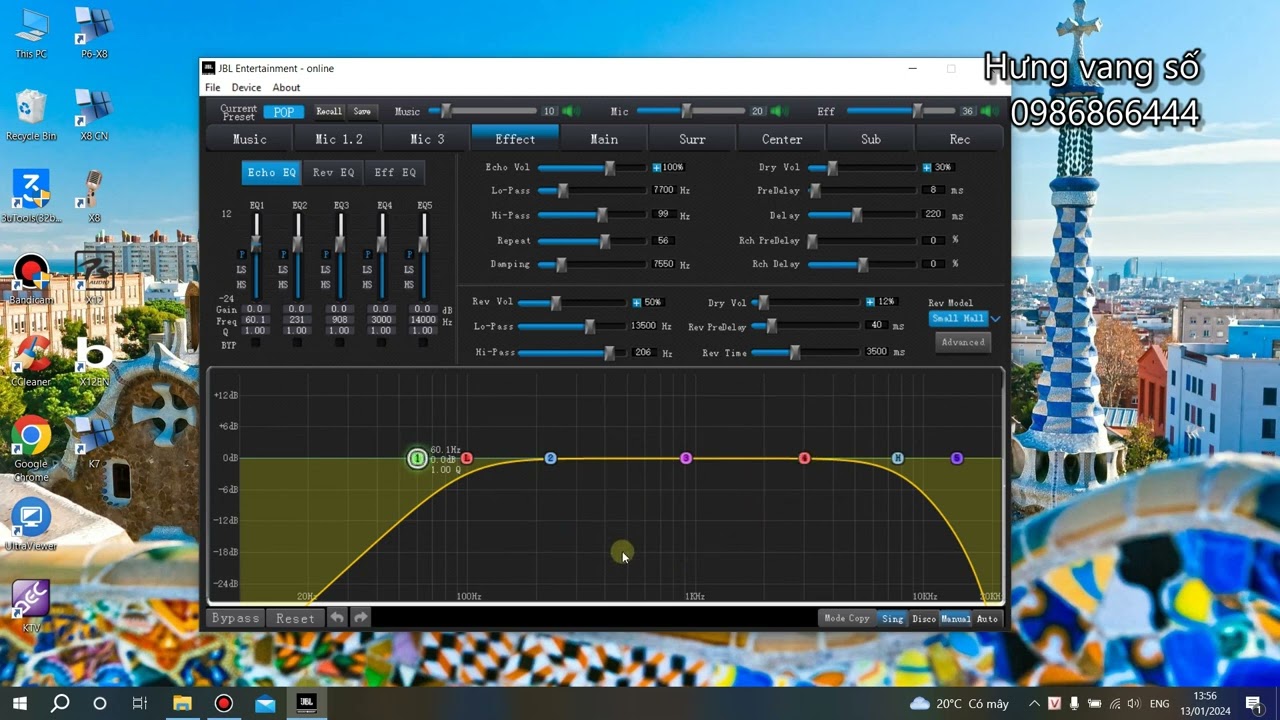Toggle the BYP checkbox under EQ4

pos(381,343)
